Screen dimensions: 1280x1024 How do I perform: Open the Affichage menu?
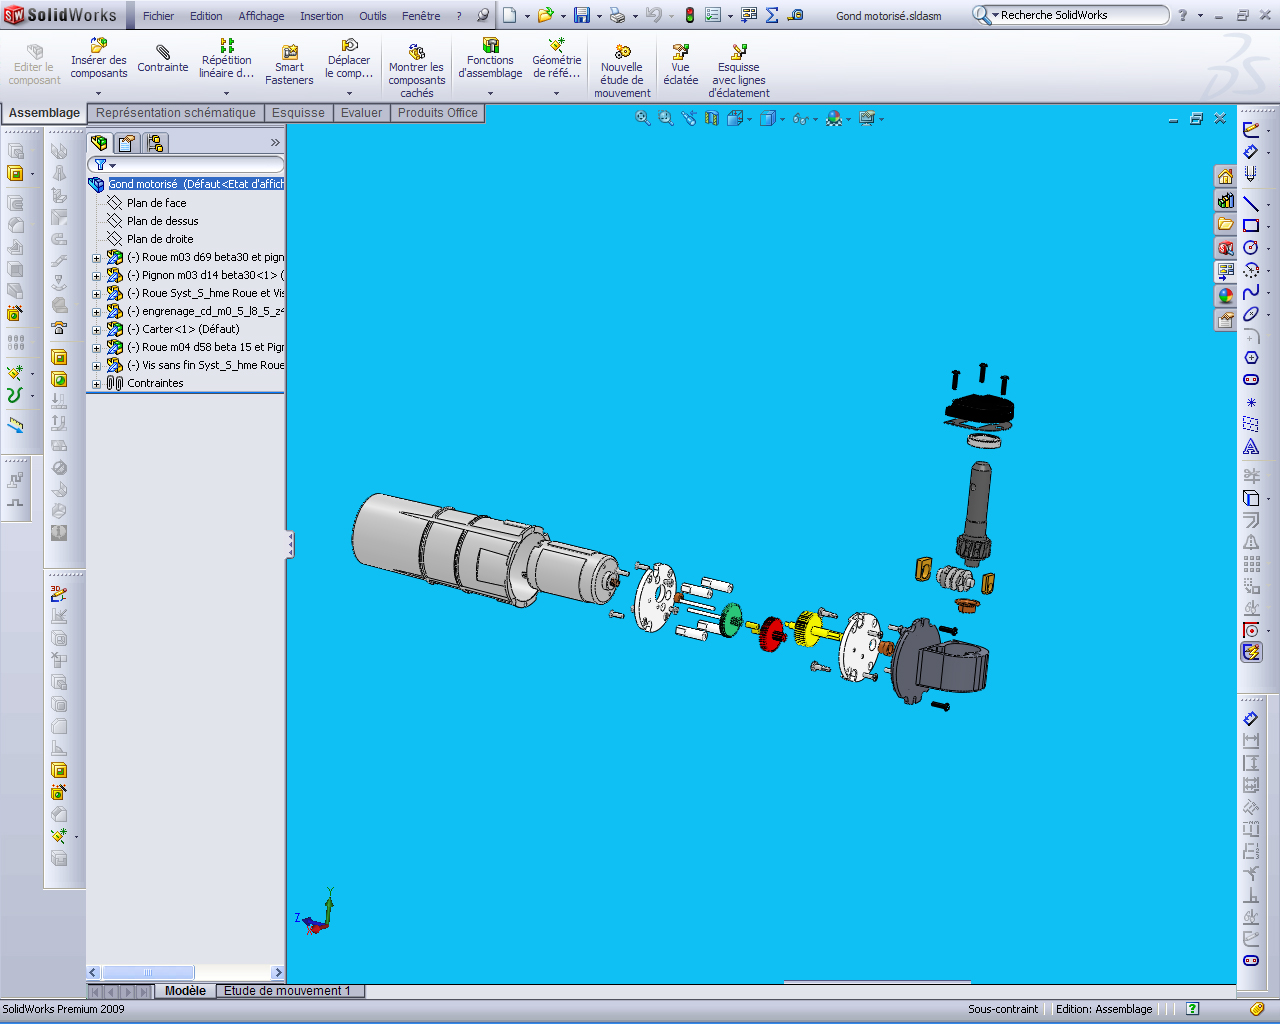pyautogui.click(x=261, y=16)
